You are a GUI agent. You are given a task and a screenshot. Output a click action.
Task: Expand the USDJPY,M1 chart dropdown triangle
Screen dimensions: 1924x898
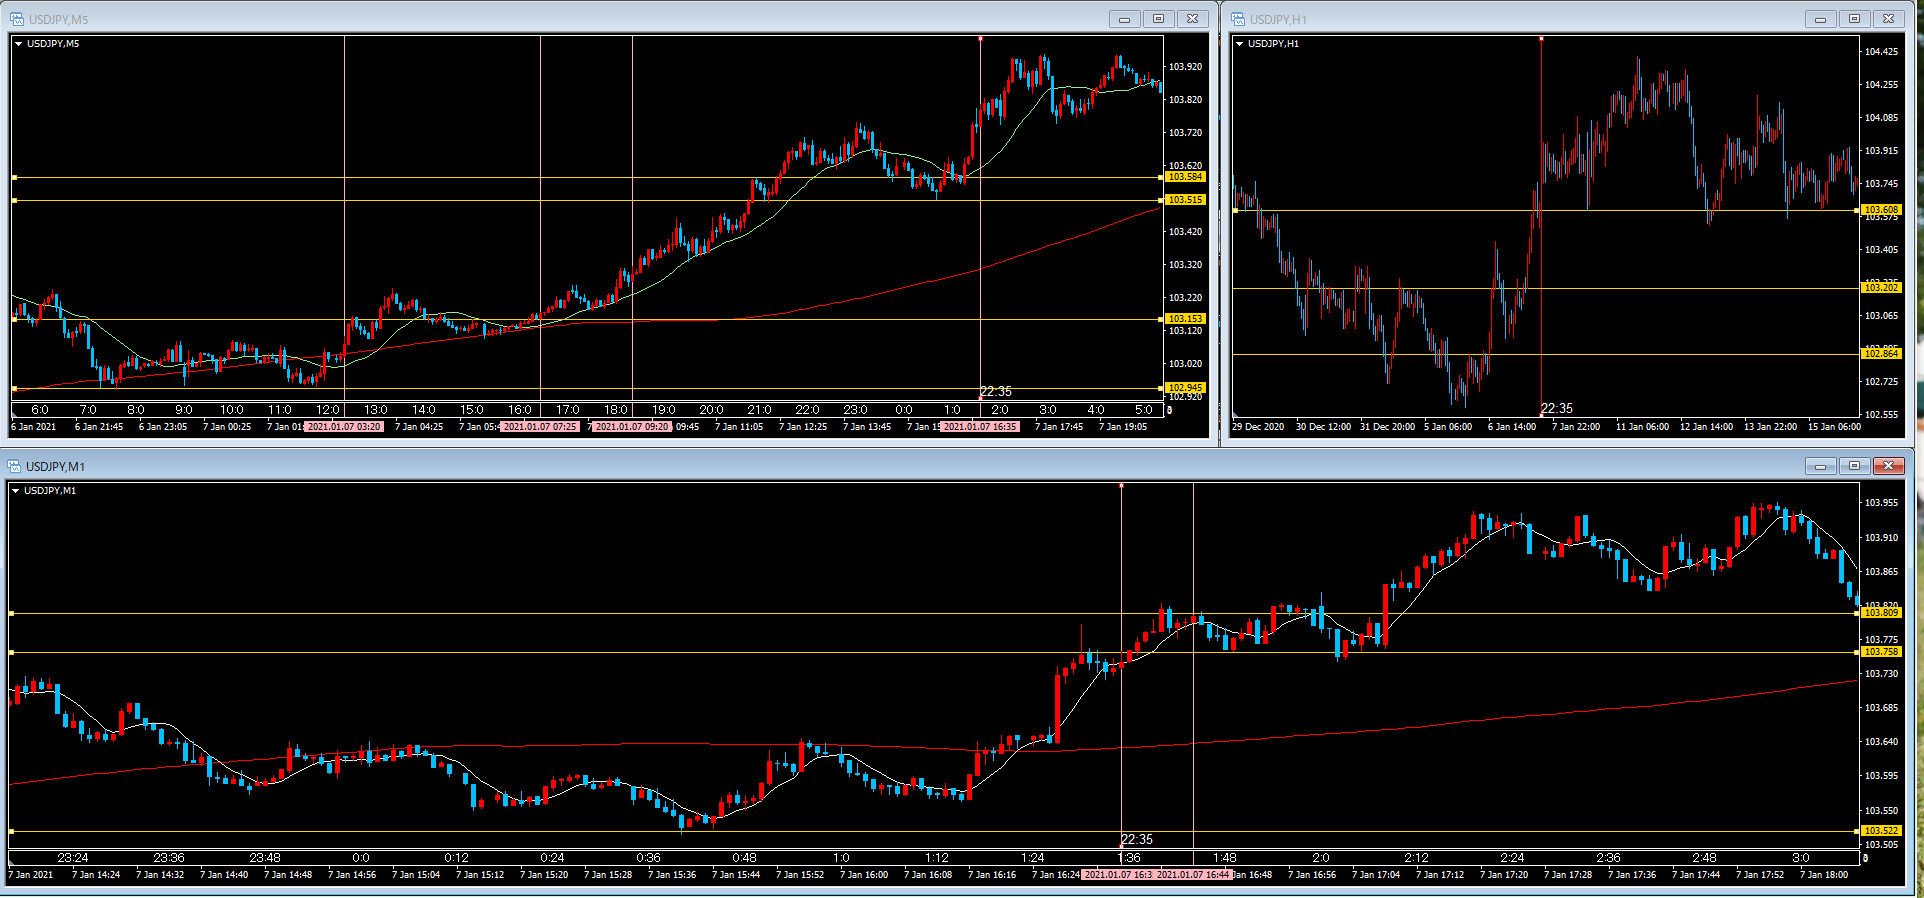click(x=15, y=491)
